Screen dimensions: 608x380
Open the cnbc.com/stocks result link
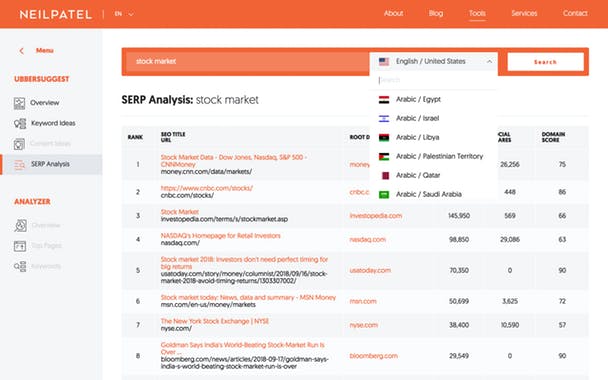[x=207, y=188]
